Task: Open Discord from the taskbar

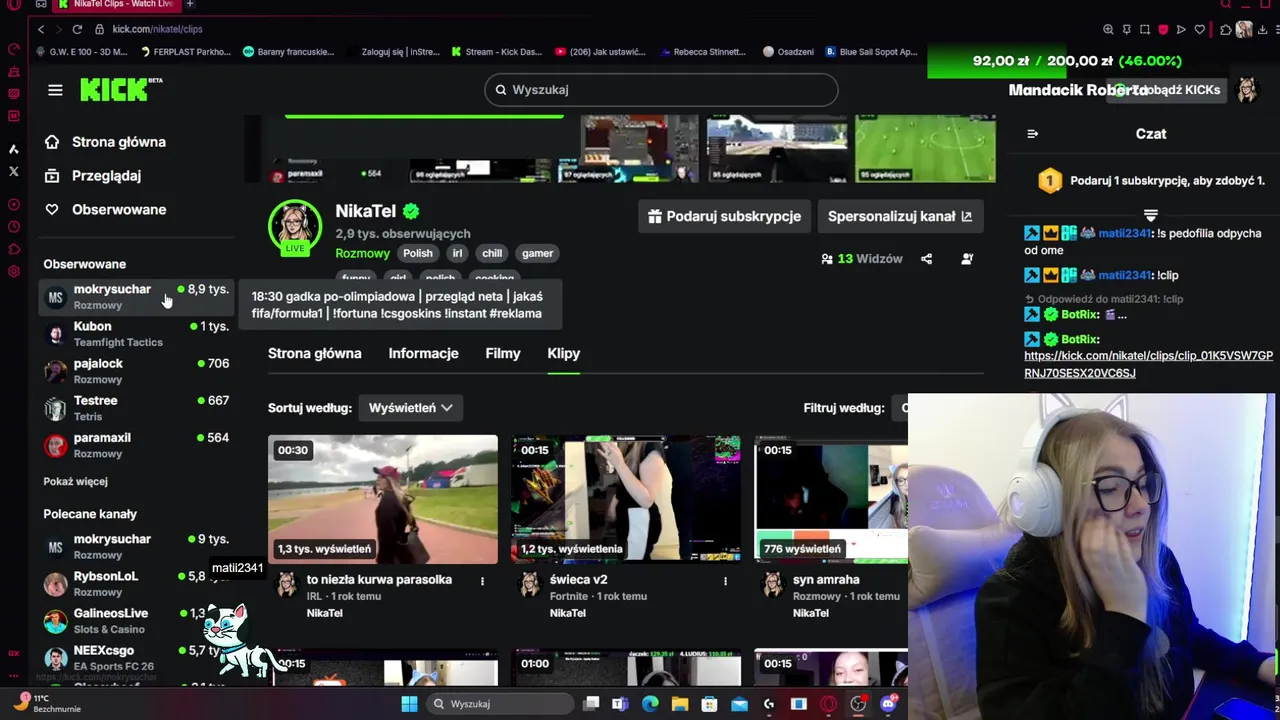Action: click(x=888, y=704)
